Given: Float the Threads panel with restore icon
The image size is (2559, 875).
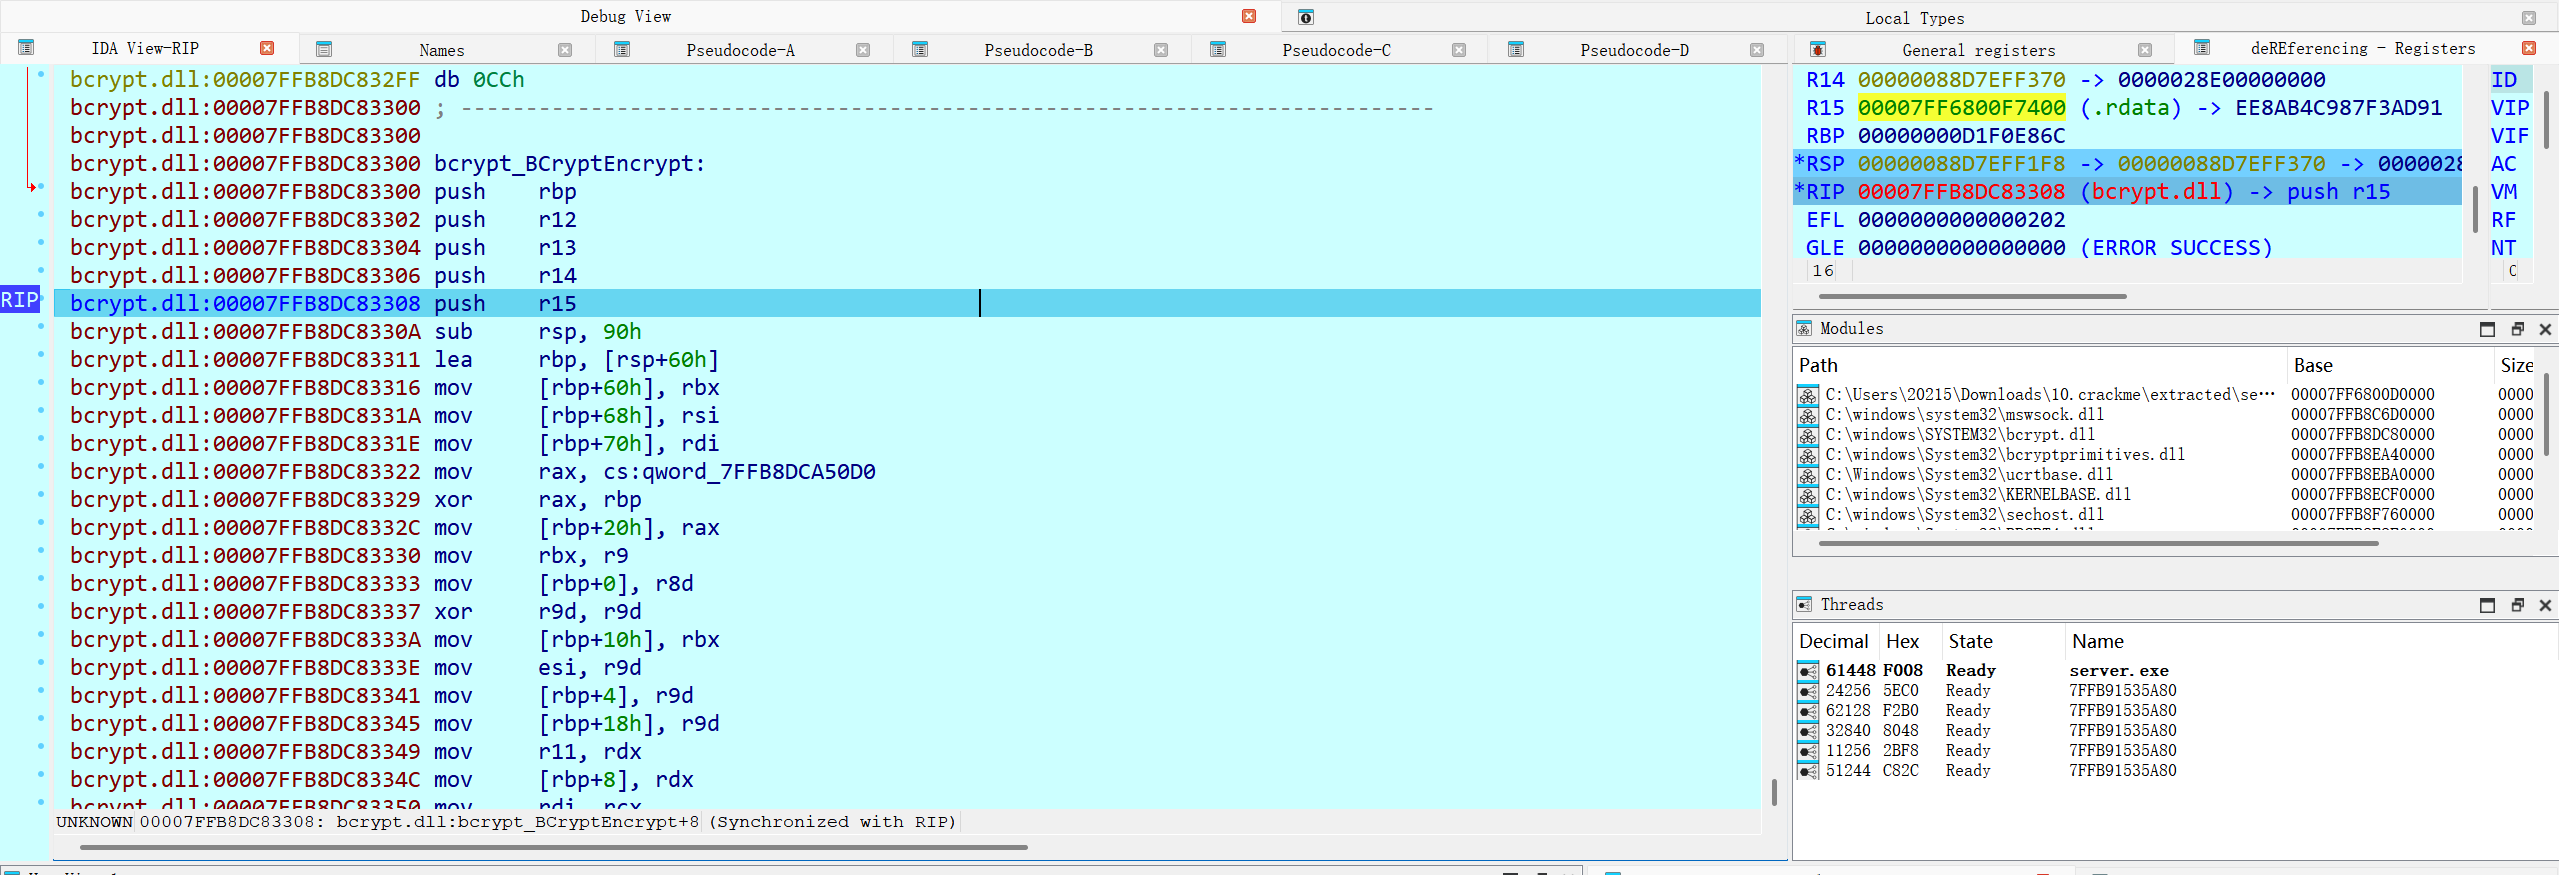Looking at the screenshot, I should coord(2517,605).
